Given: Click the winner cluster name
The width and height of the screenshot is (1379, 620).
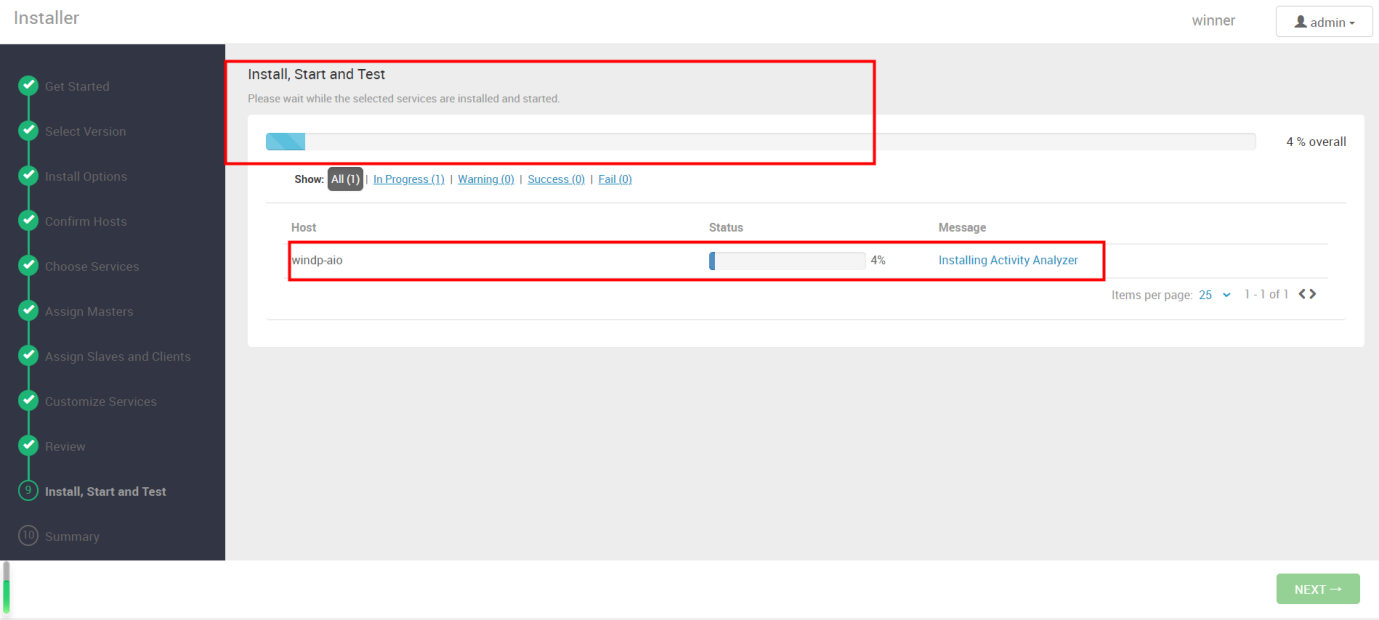Looking at the screenshot, I should pos(1213,21).
